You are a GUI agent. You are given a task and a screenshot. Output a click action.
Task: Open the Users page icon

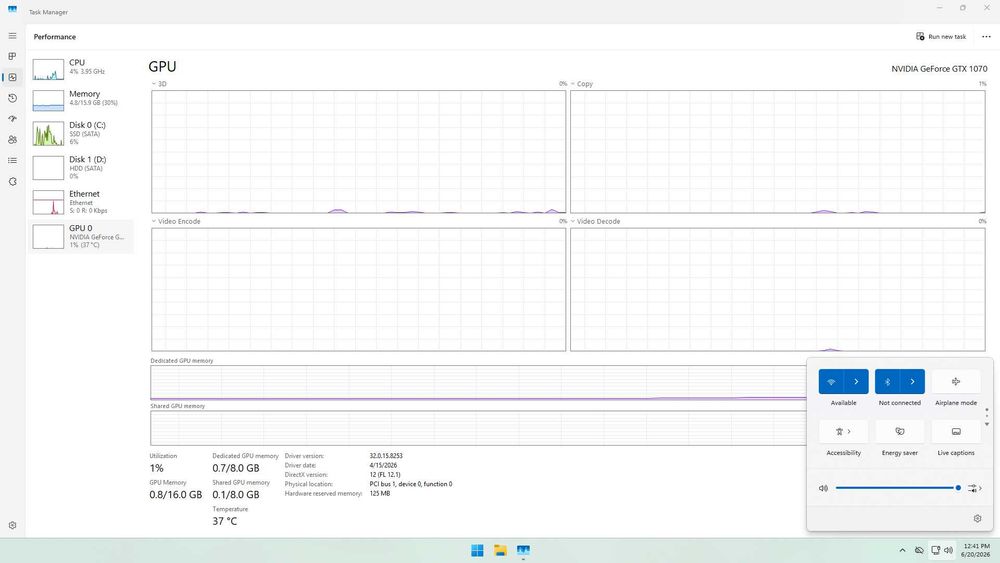tap(12, 140)
